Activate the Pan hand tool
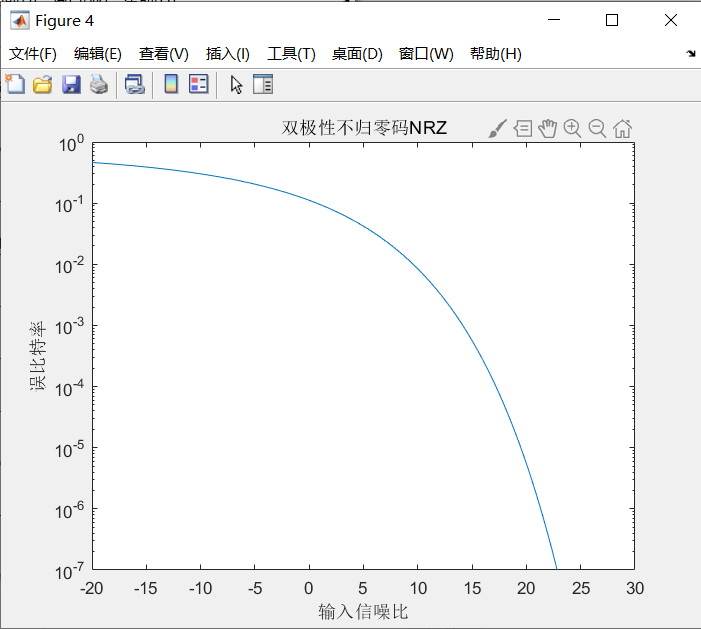This screenshot has width=701, height=629. coord(547,129)
